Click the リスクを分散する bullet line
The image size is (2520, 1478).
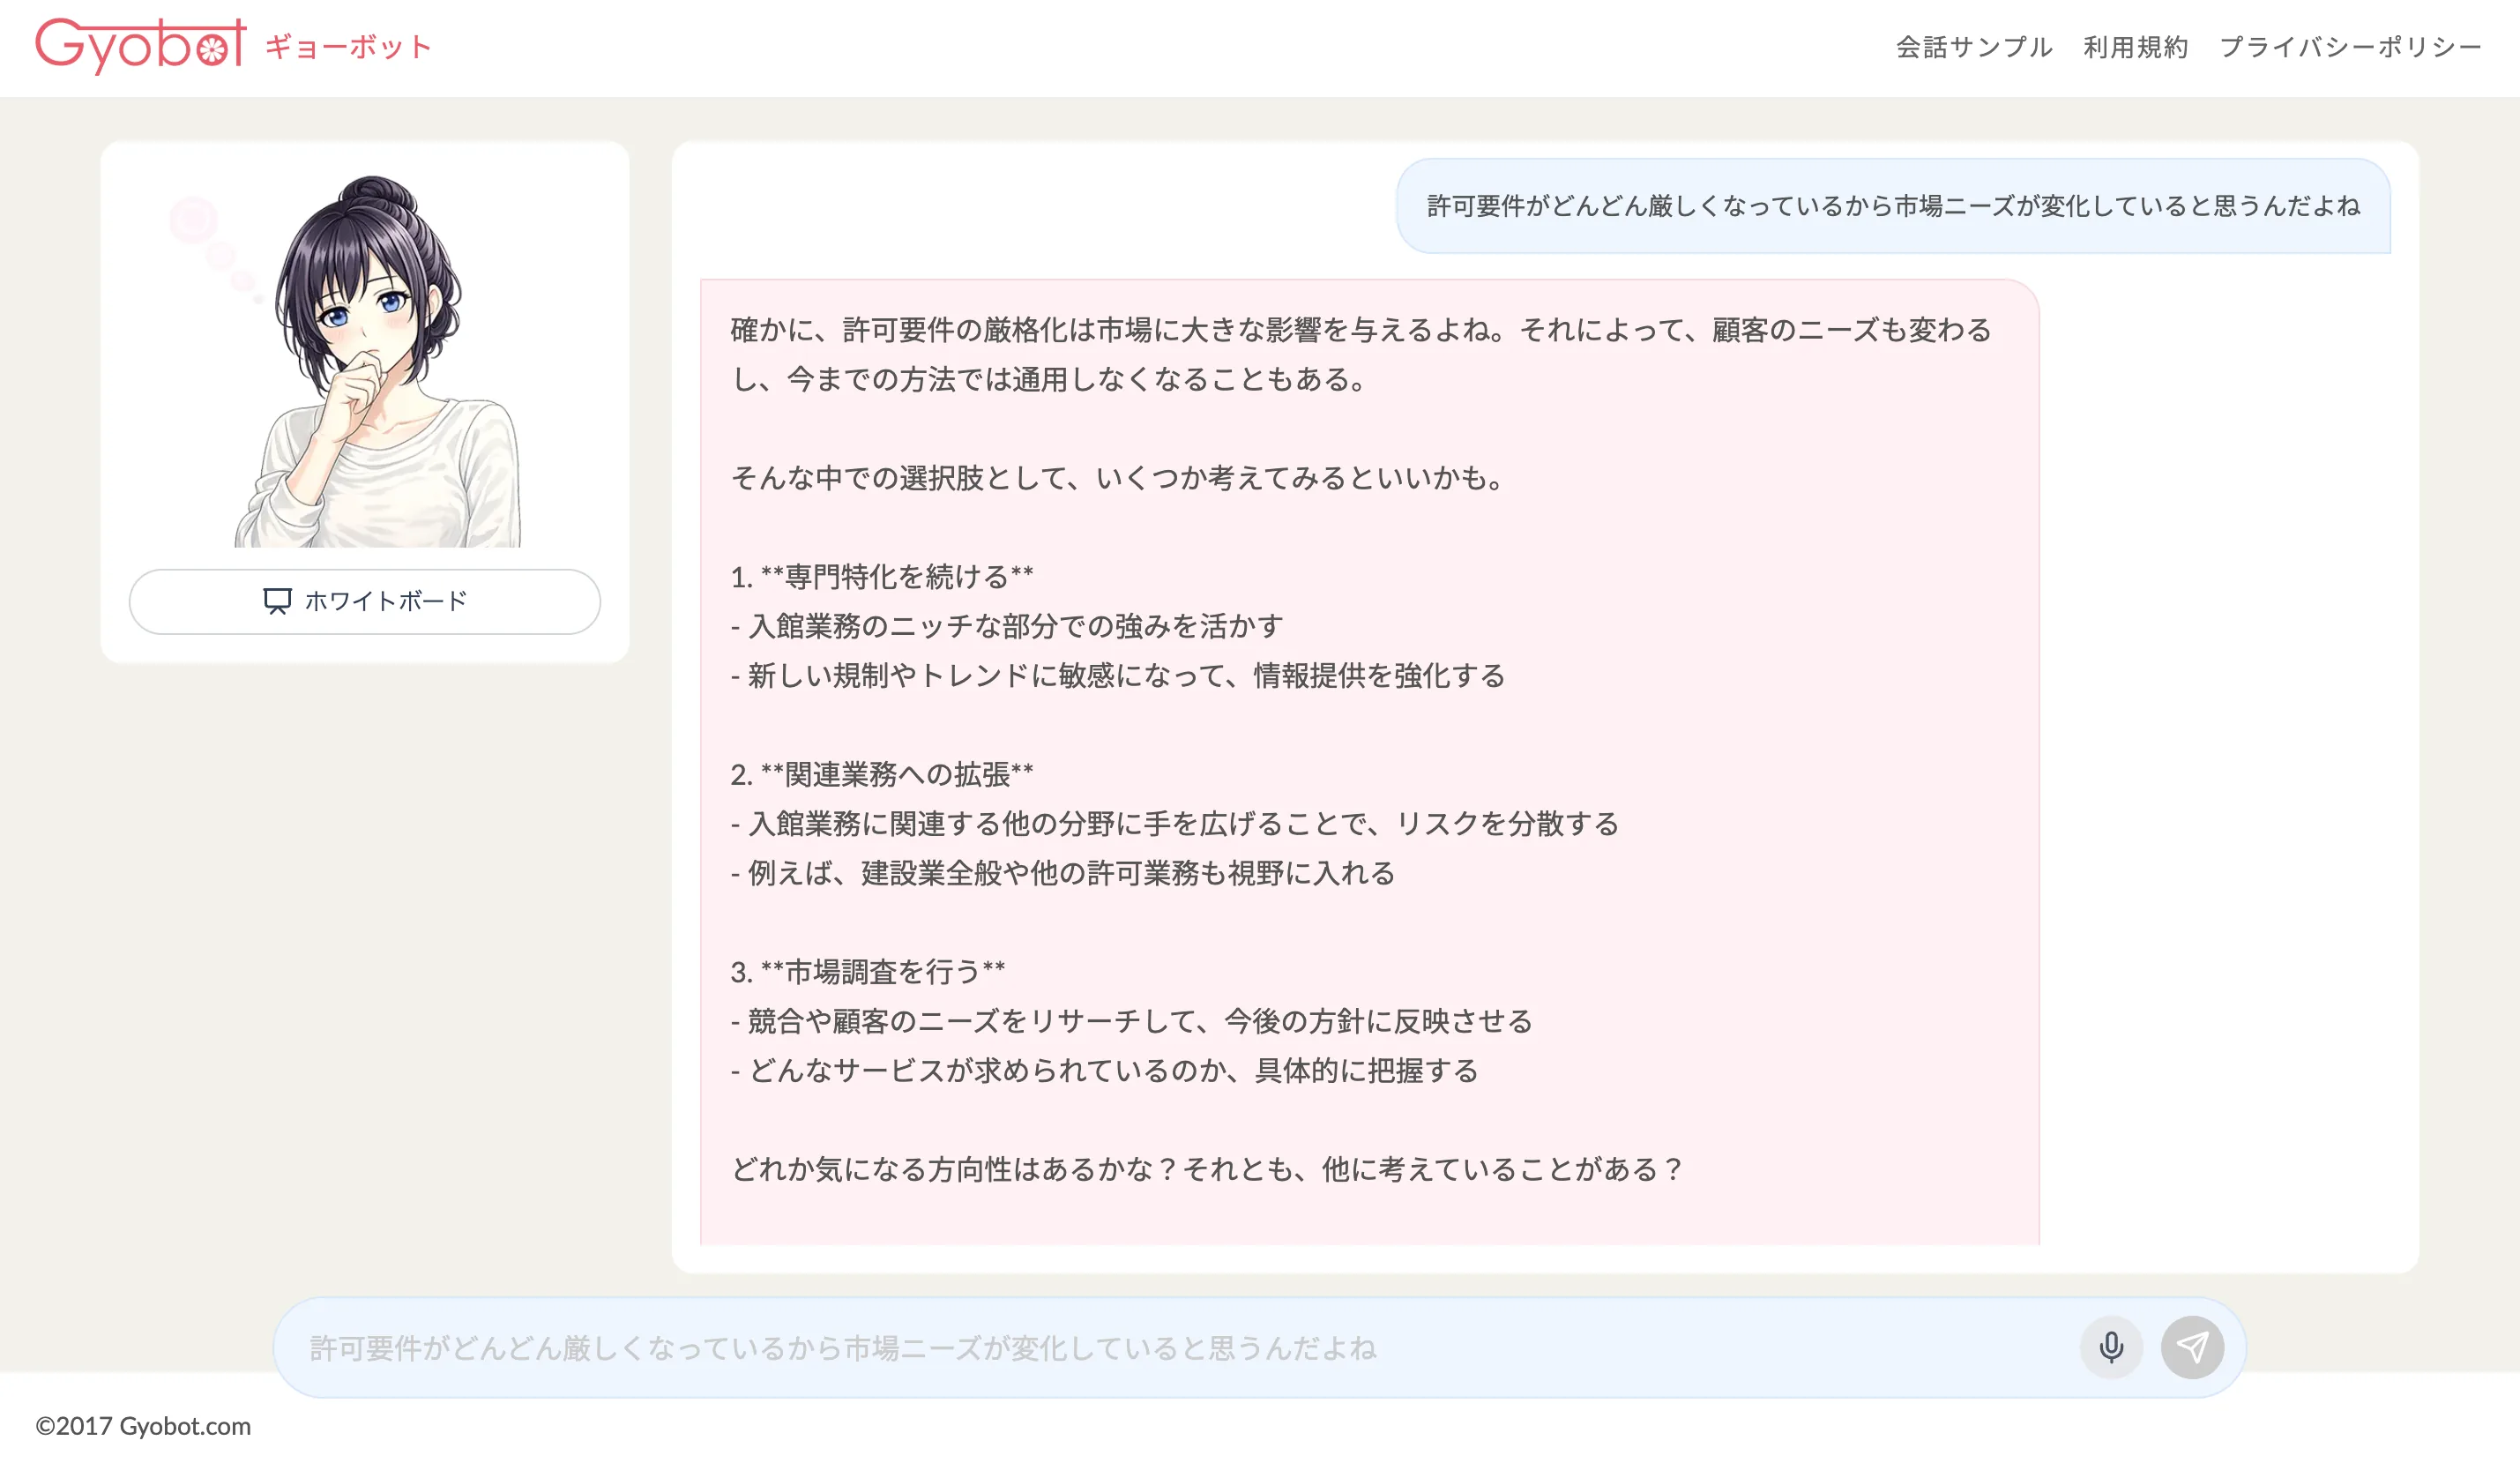[1174, 823]
